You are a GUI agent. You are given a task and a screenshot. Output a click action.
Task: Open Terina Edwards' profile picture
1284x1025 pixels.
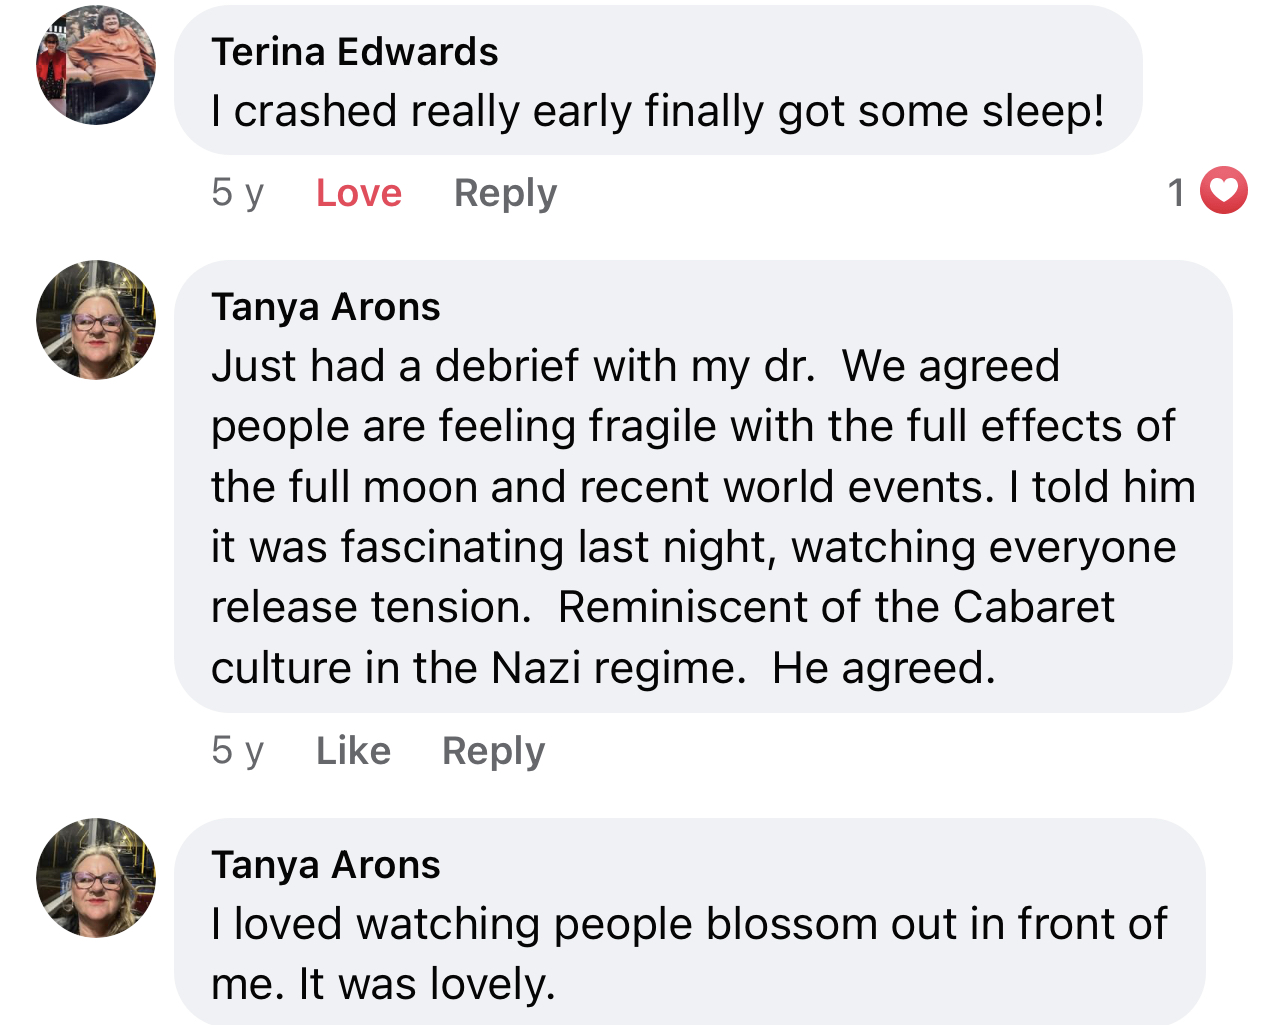[96, 65]
